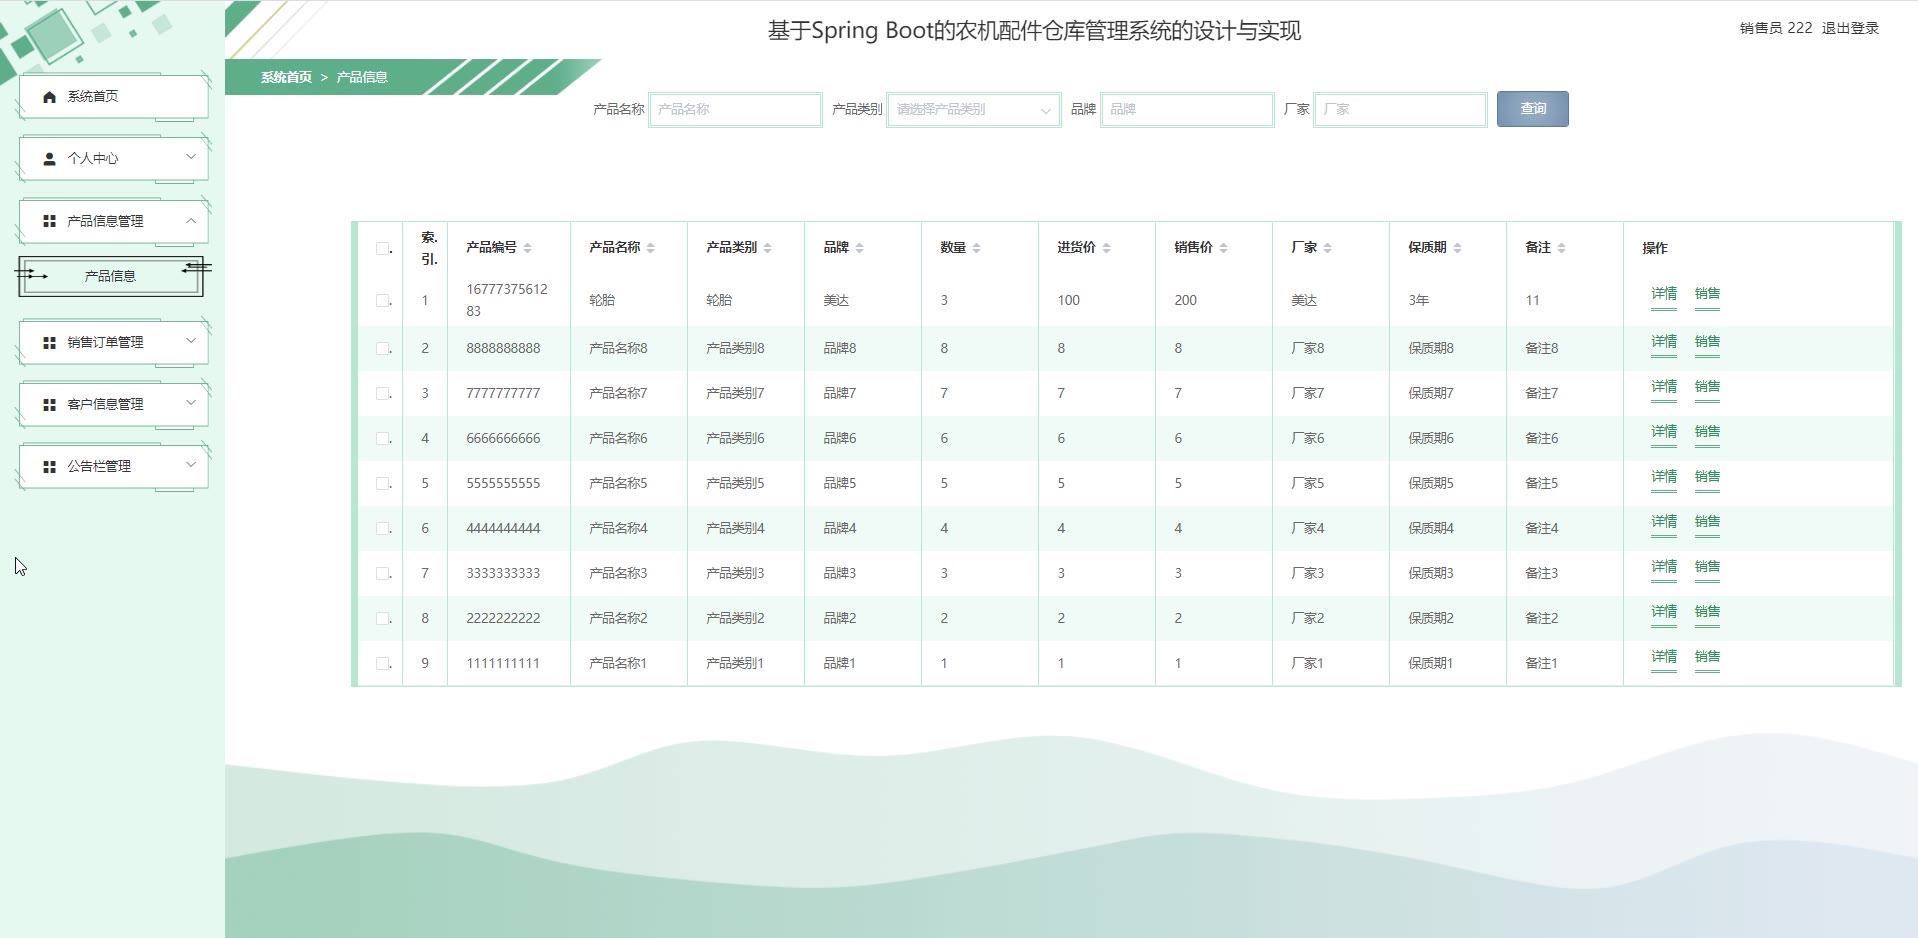Toggle the select-all checkbox in table header

[x=382, y=248]
